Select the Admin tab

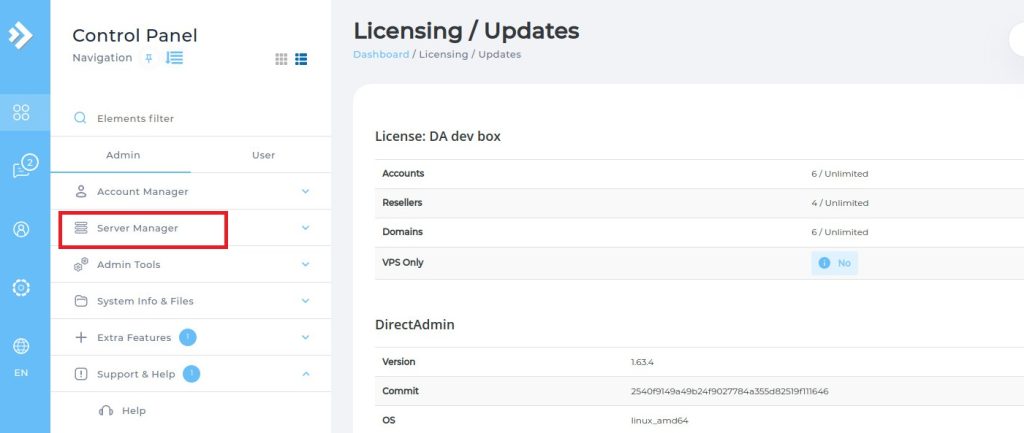[123, 155]
